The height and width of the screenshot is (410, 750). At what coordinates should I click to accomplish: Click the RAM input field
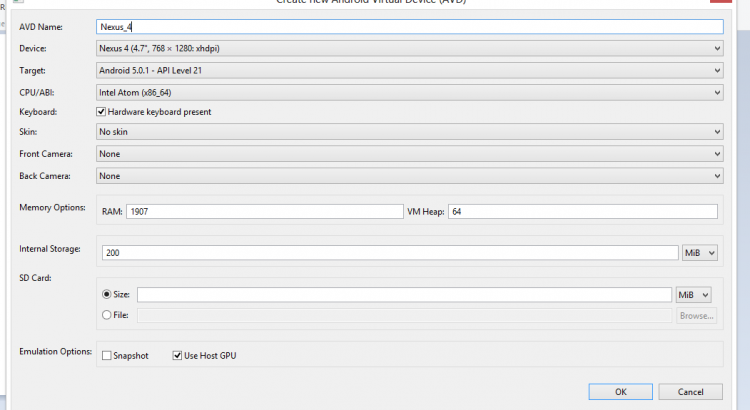tap(263, 211)
